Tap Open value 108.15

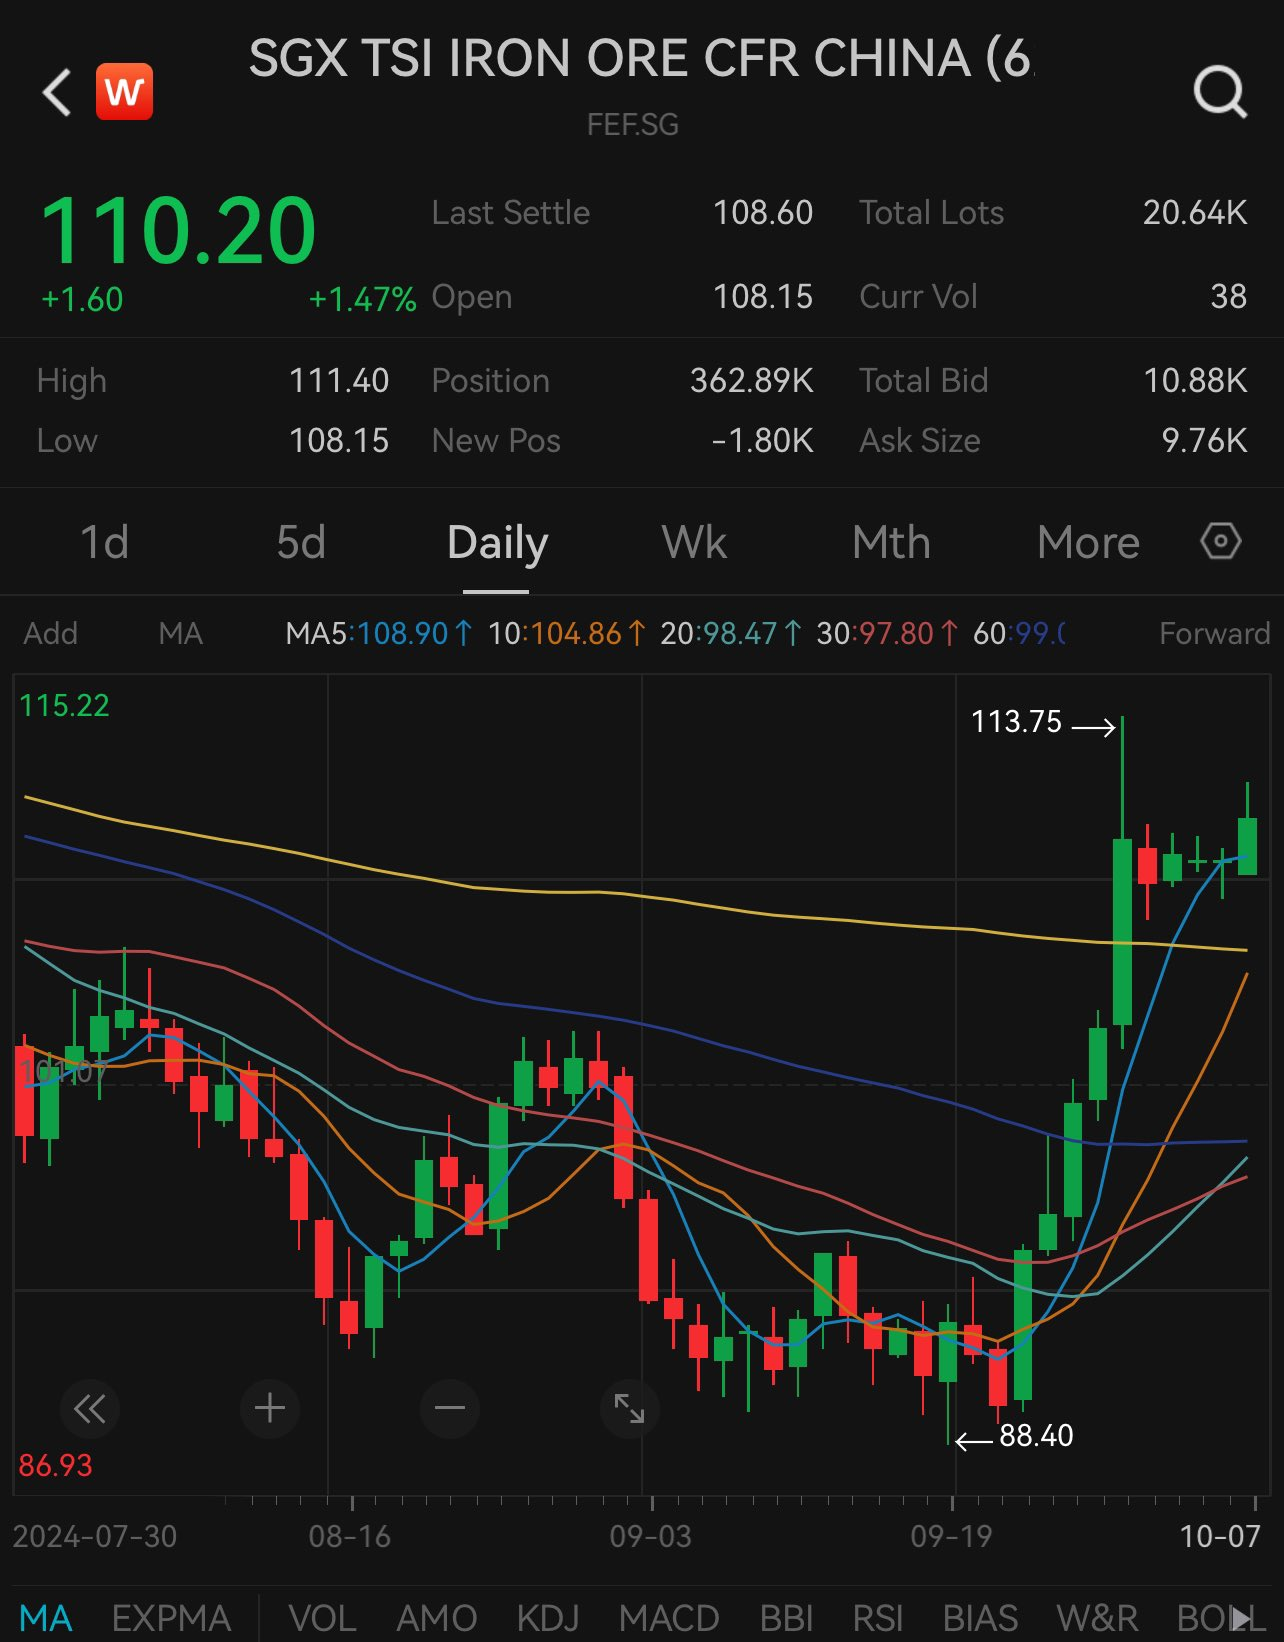tap(763, 297)
